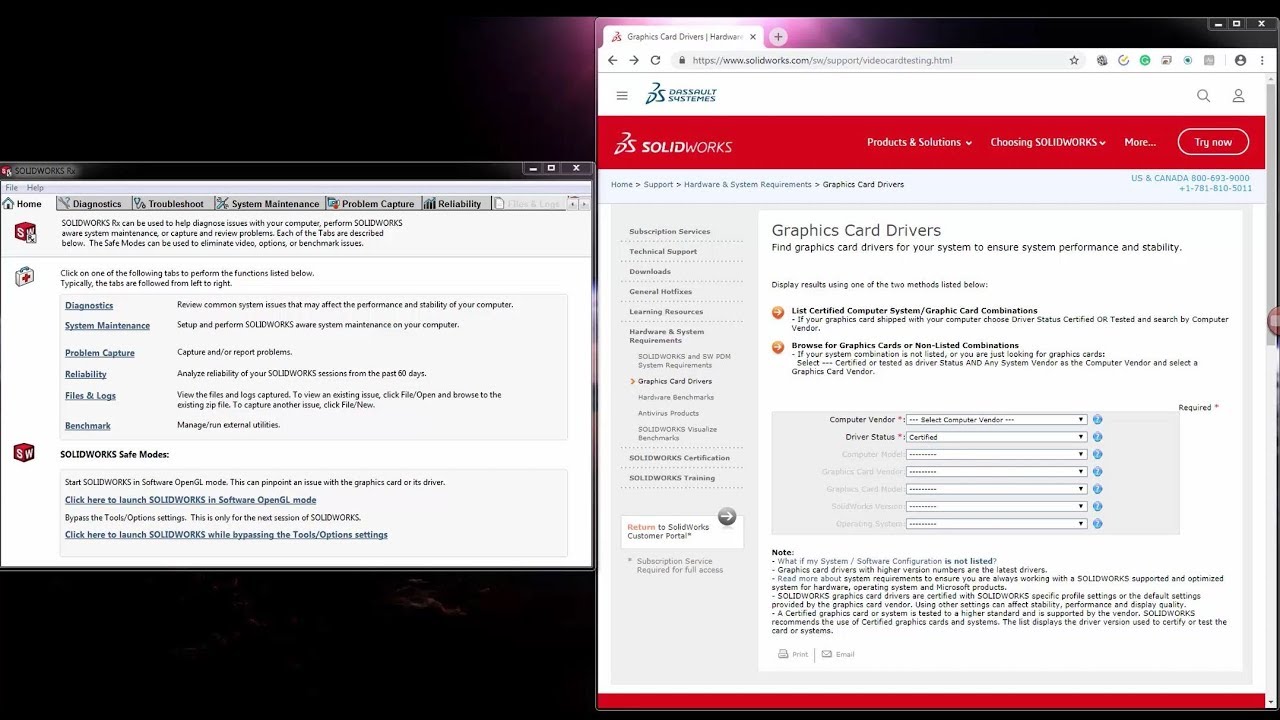Open the Operating System dropdown
The width and height of the screenshot is (1280, 720).
(x=996, y=523)
